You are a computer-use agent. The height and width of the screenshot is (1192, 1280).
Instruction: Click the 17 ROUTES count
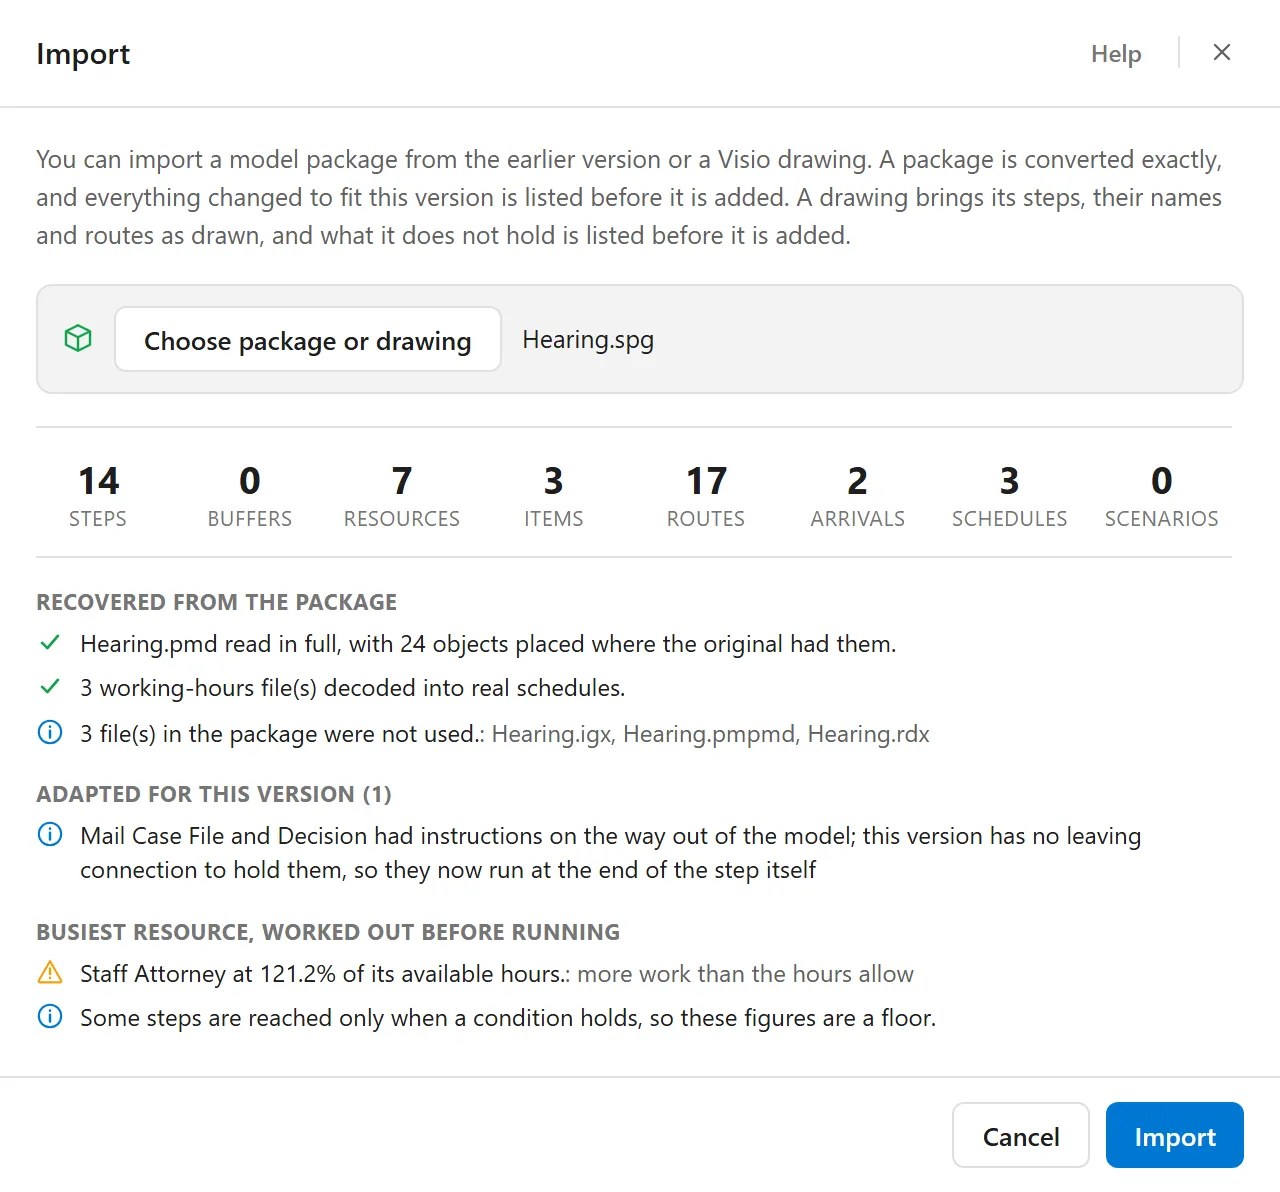[x=706, y=495]
